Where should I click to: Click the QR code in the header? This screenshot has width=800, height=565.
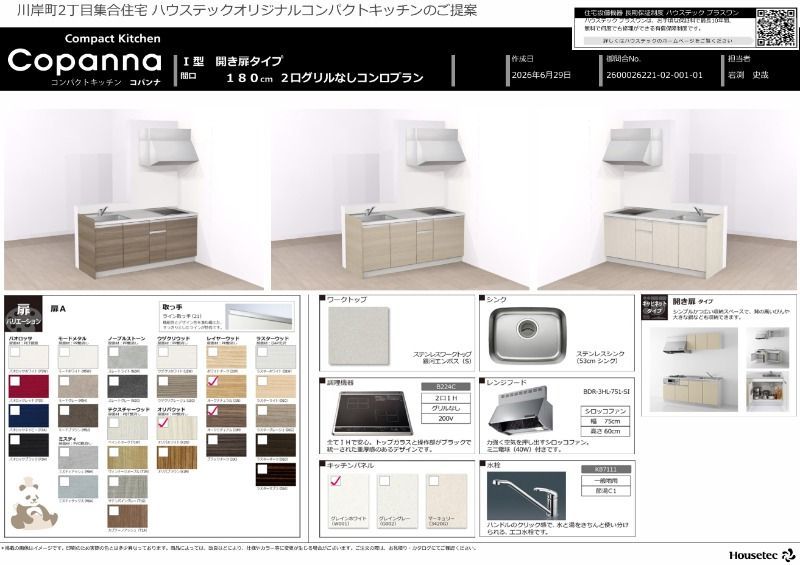[776, 28]
